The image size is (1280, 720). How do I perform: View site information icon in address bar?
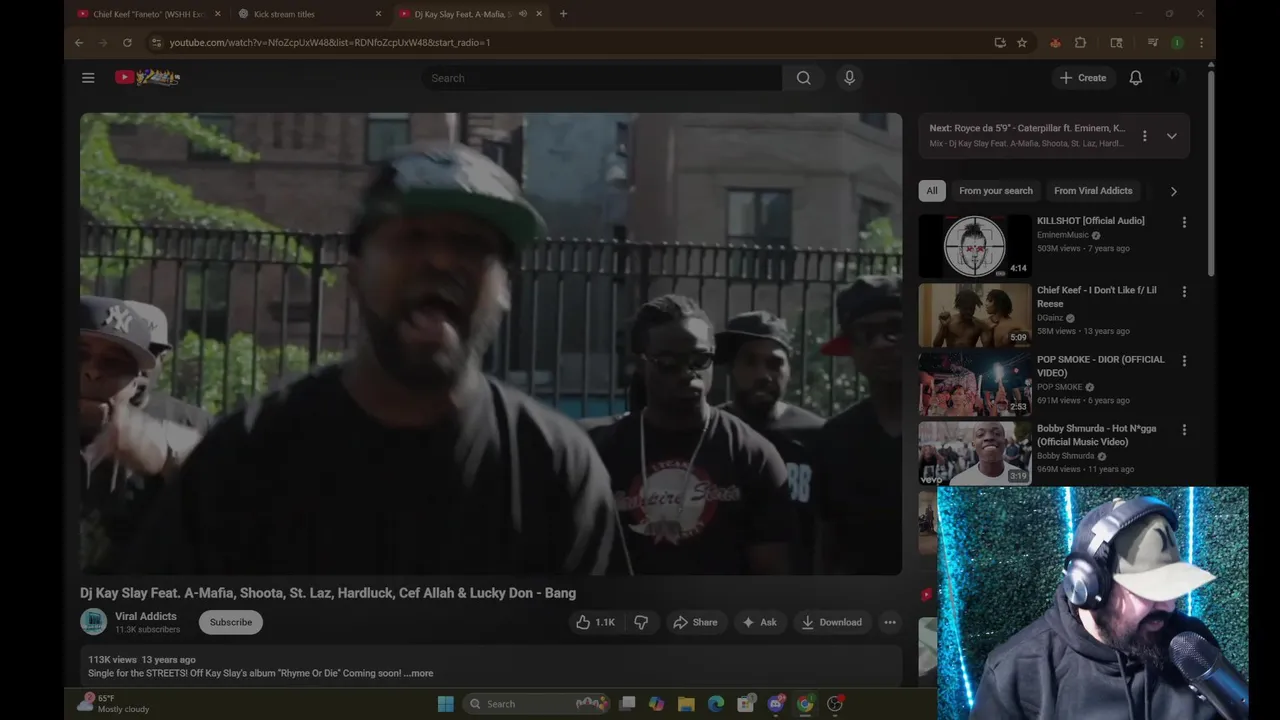point(155,43)
